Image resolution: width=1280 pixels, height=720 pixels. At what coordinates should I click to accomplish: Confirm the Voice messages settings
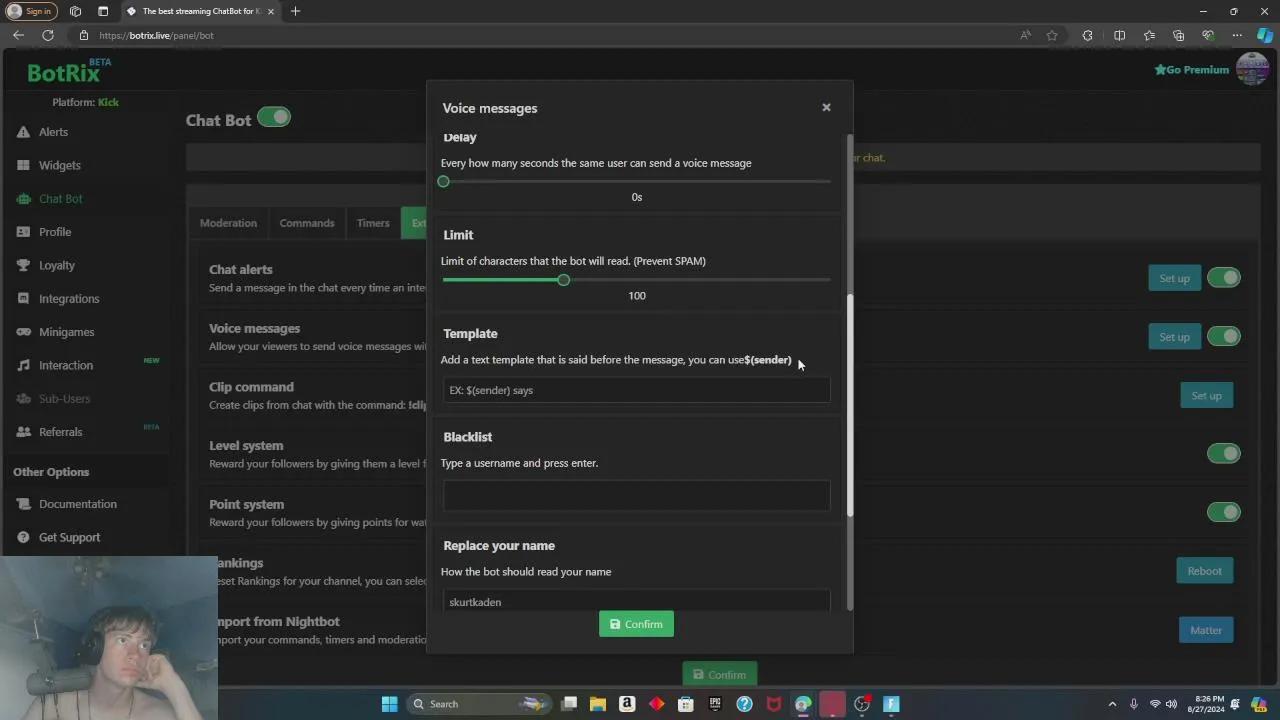(636, 624)
